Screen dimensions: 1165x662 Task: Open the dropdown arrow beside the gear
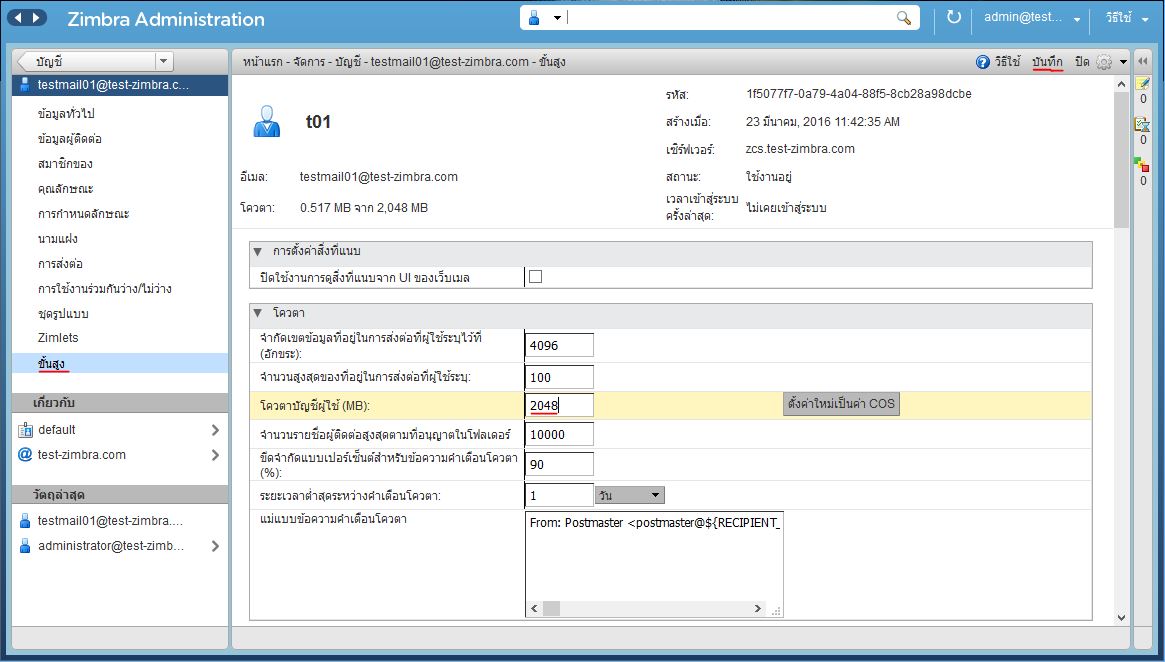point(1123,62)
